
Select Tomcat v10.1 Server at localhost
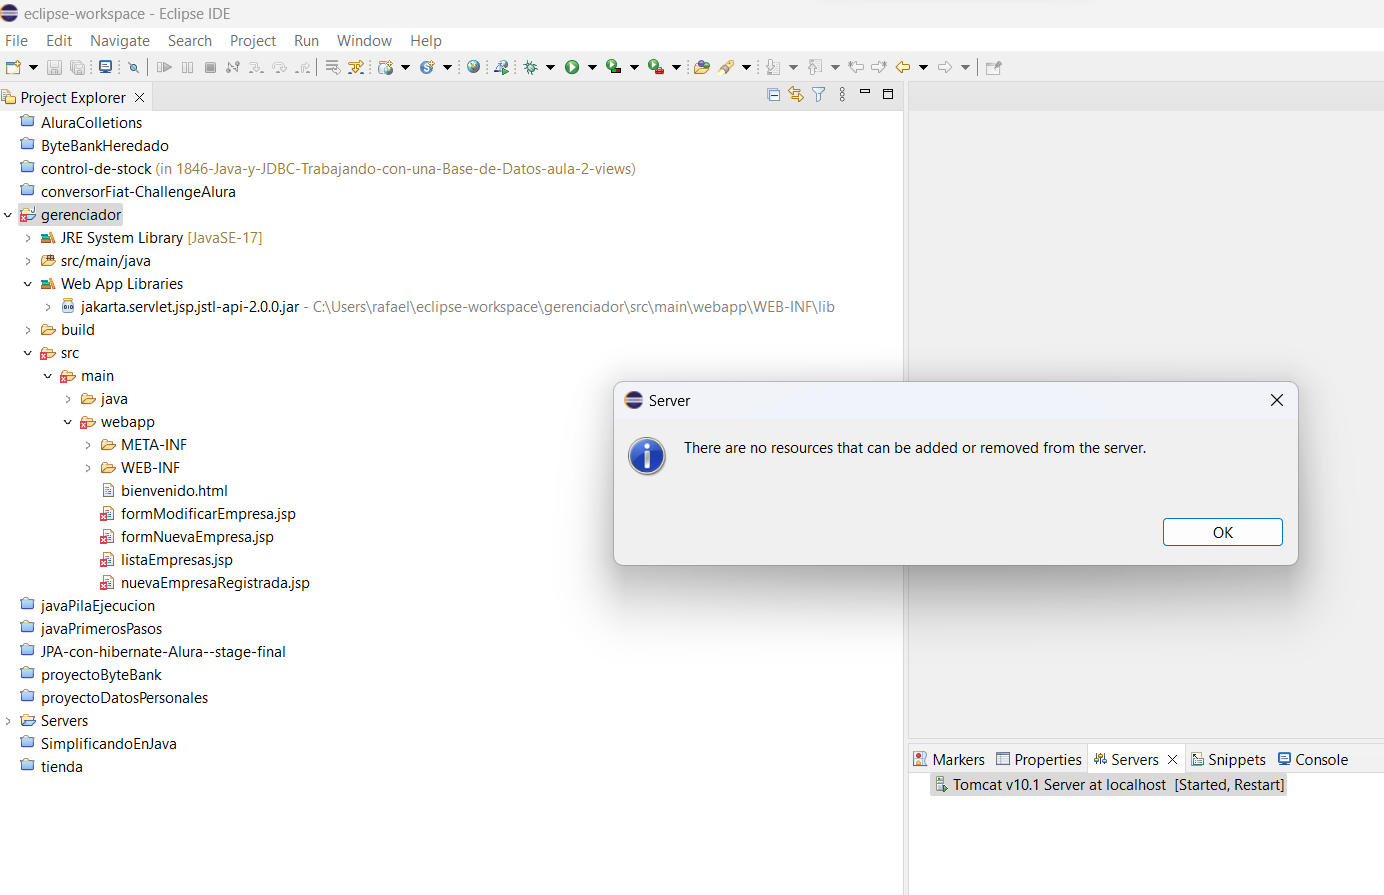(x=1108, y=785)
